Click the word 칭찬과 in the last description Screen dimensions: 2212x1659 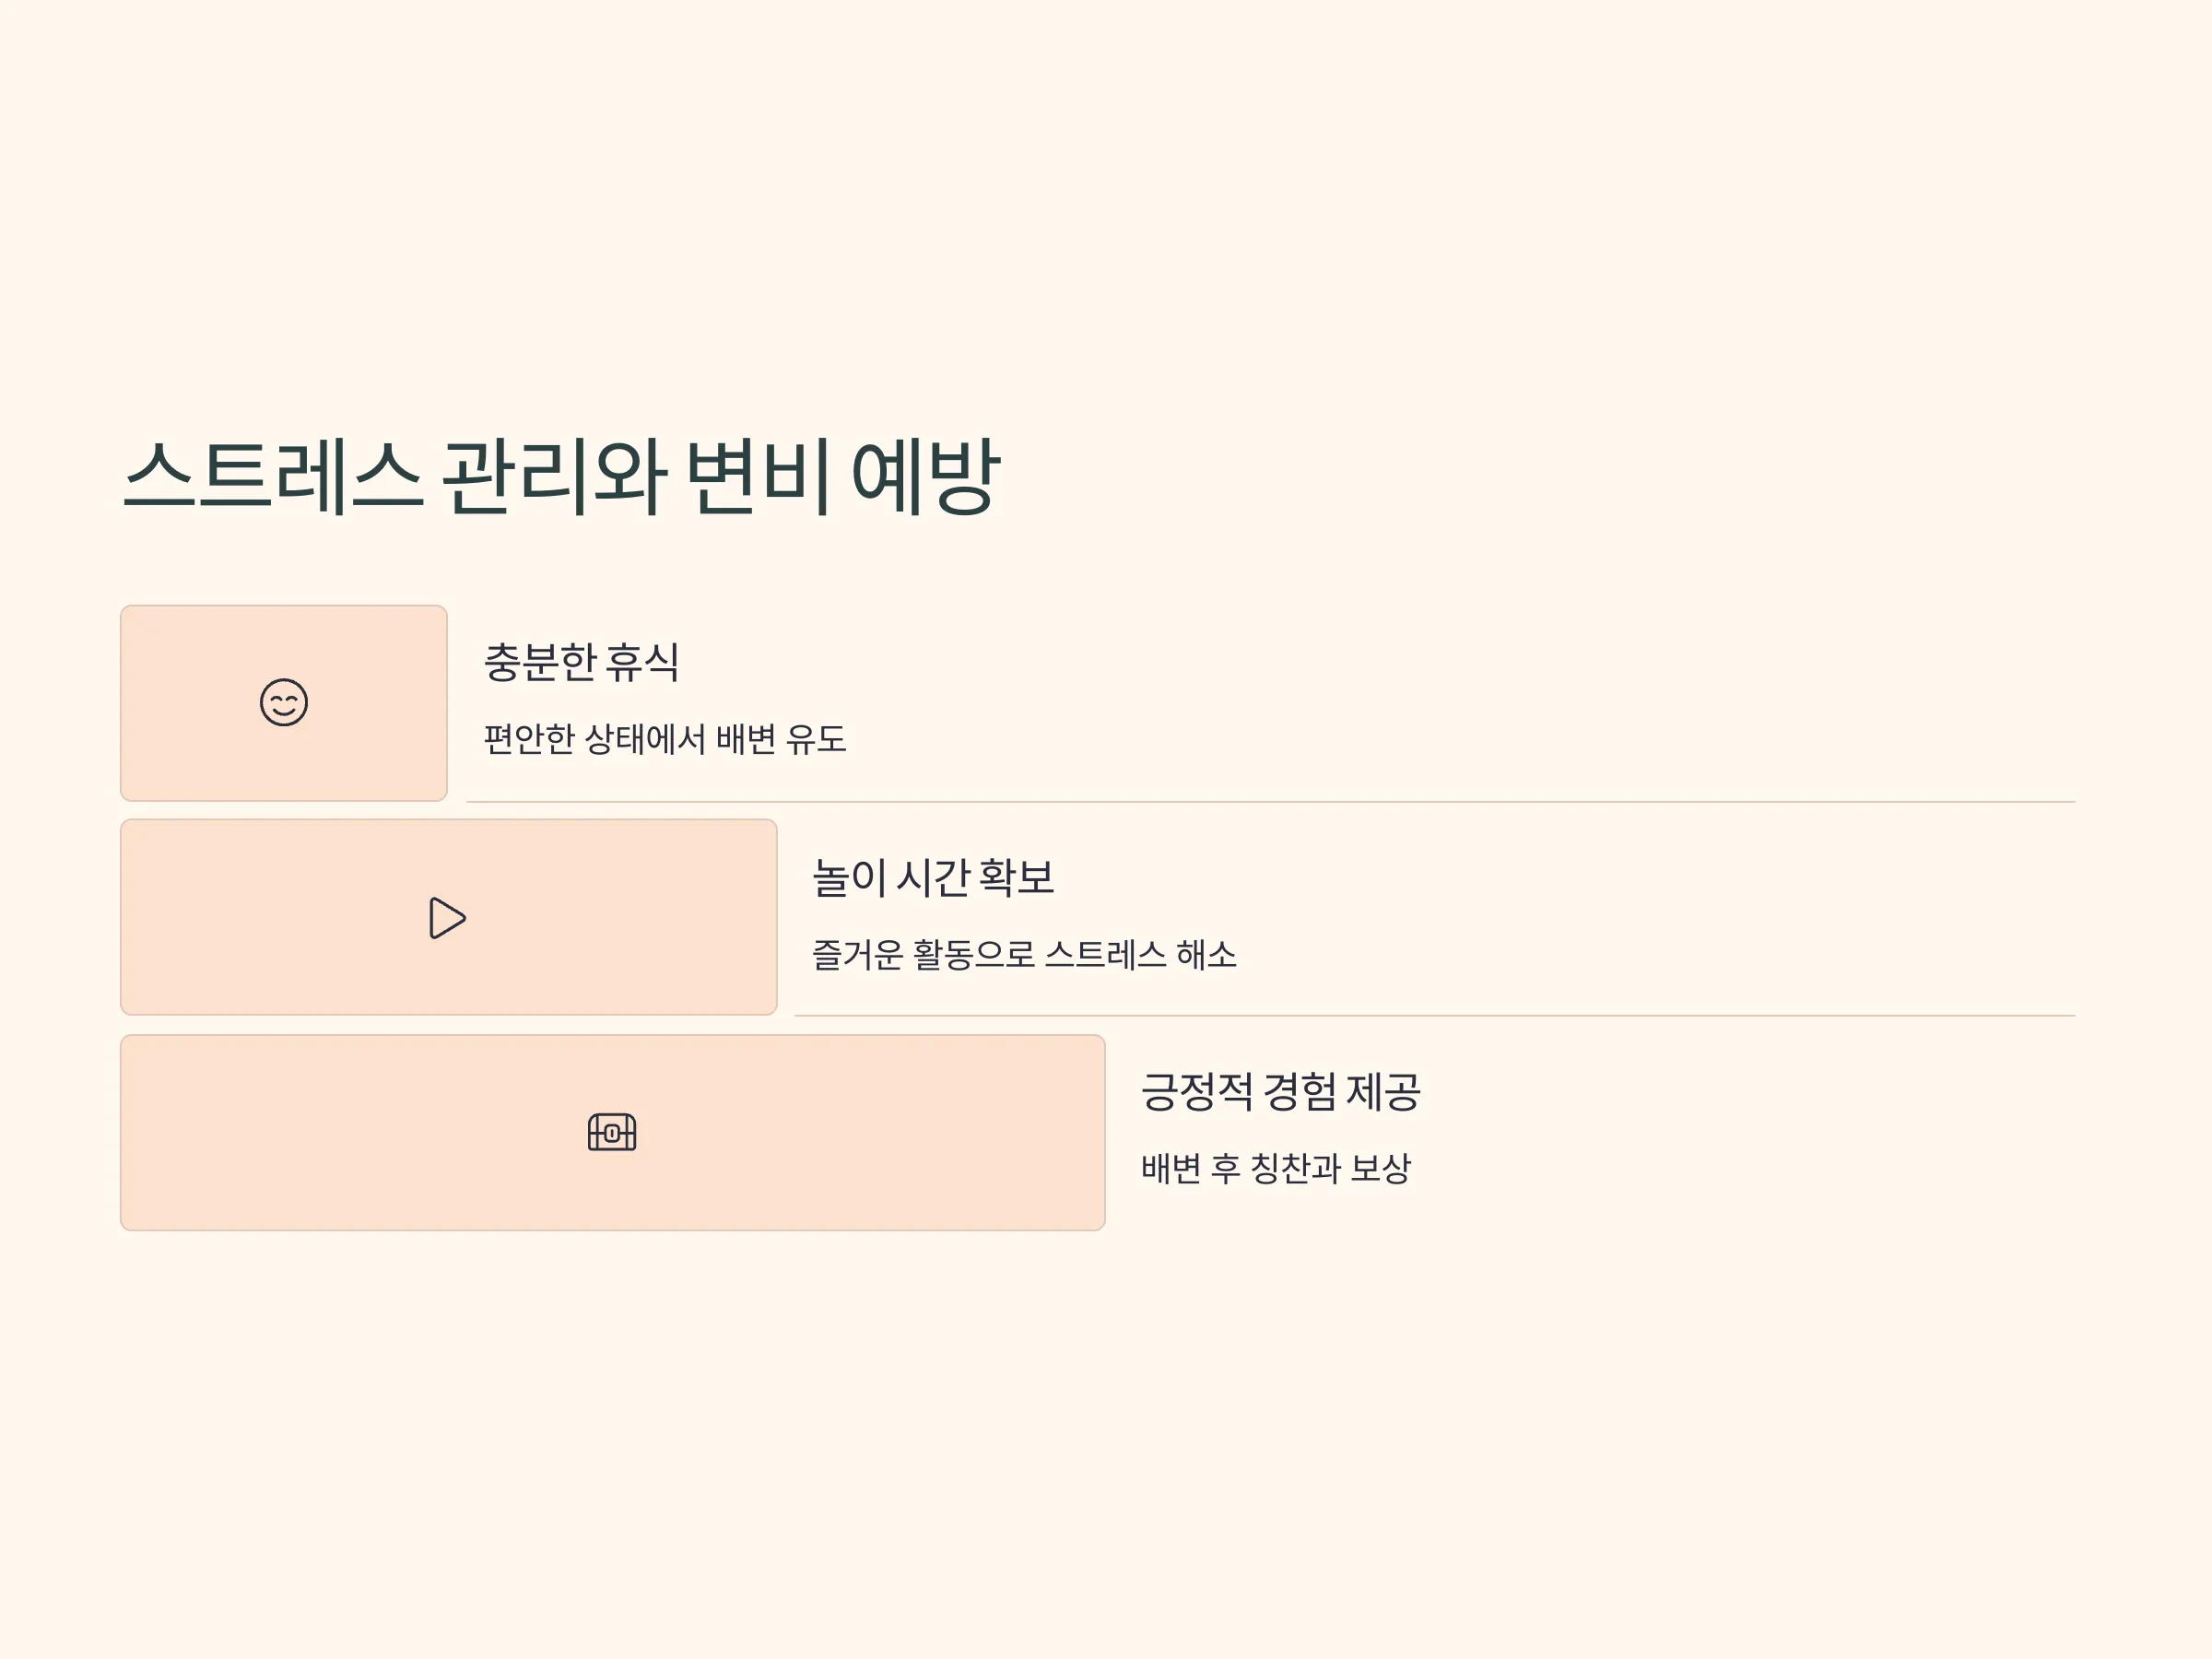pyautogui.click(x=1295, y=1168)
